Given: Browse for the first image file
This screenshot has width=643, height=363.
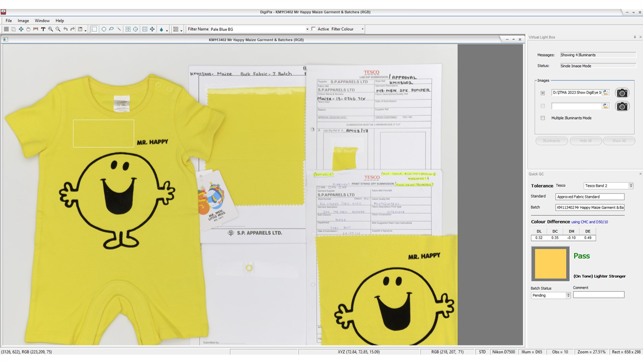Looking at the screenshot, I should point(606,93).
